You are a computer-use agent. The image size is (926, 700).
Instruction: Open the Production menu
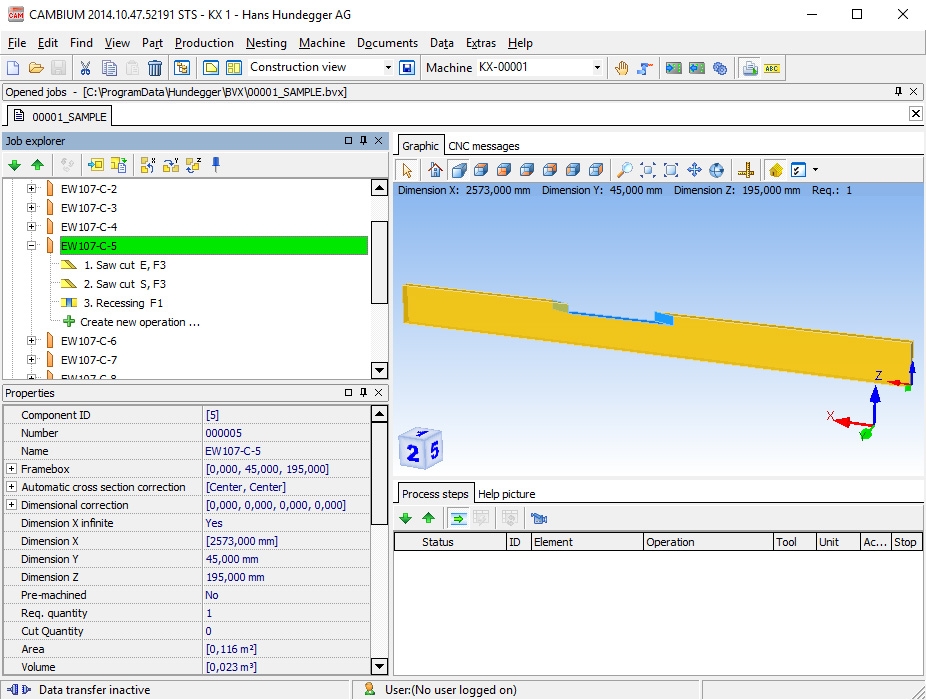pyautogui.click(x=204, y=43)
